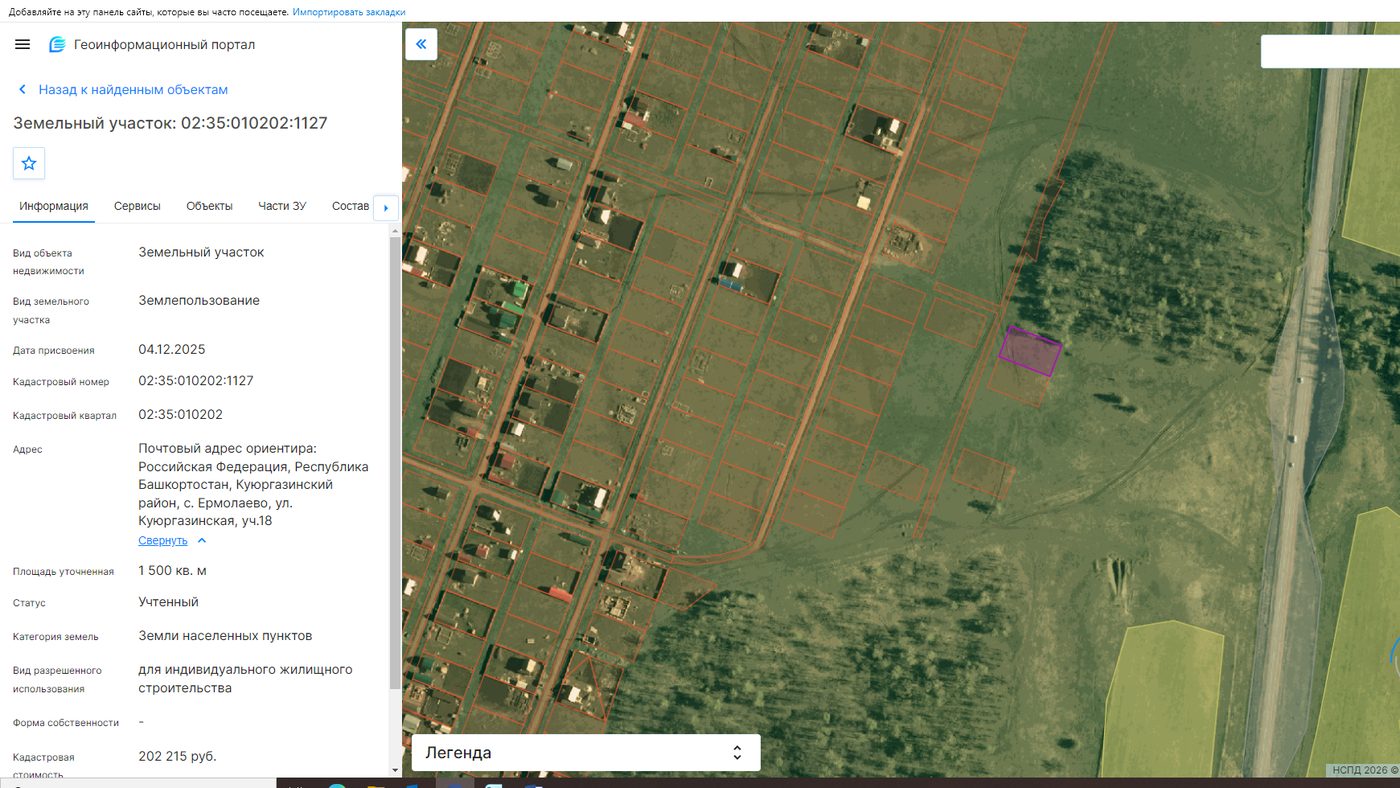The height and width of the screenshot is (788, 1400).
Task: Add parcel to favorites with star icon
Action: pos(29,163)
